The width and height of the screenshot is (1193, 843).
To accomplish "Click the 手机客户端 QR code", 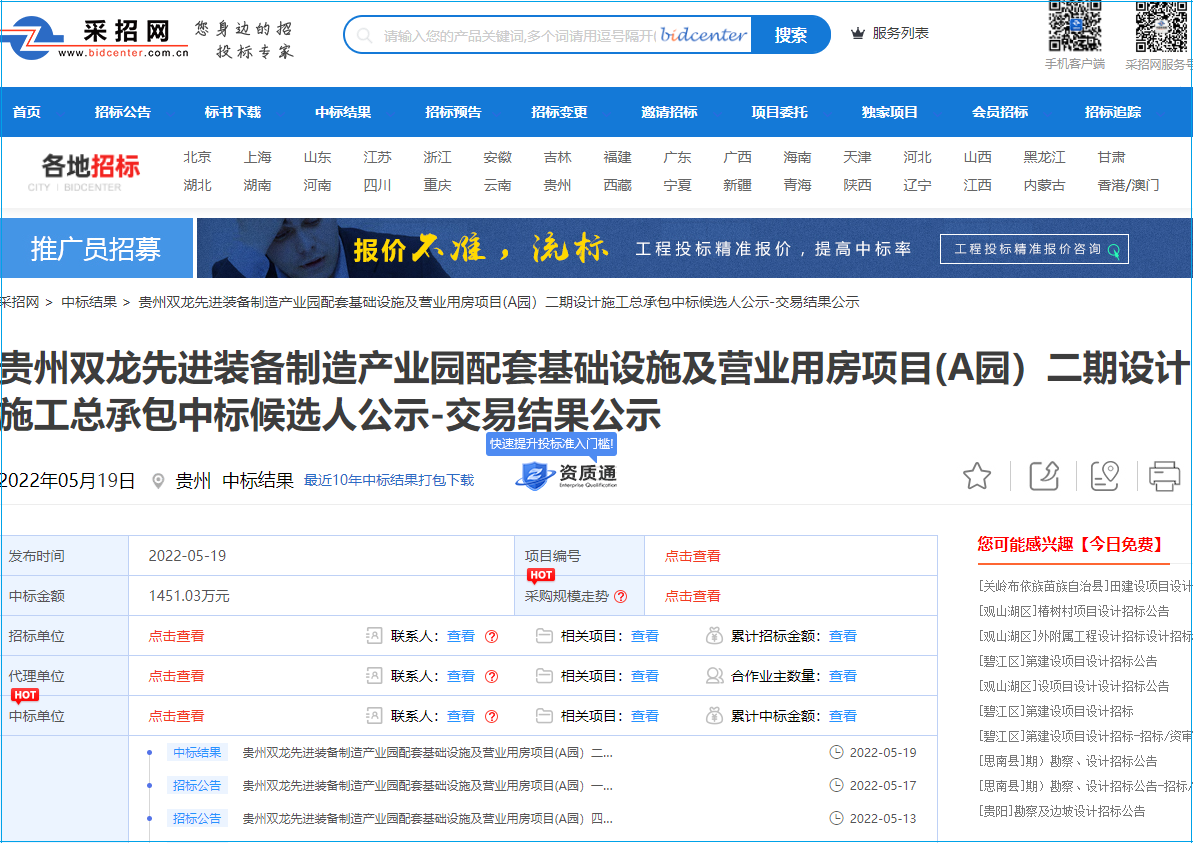I will [1075, 26].
